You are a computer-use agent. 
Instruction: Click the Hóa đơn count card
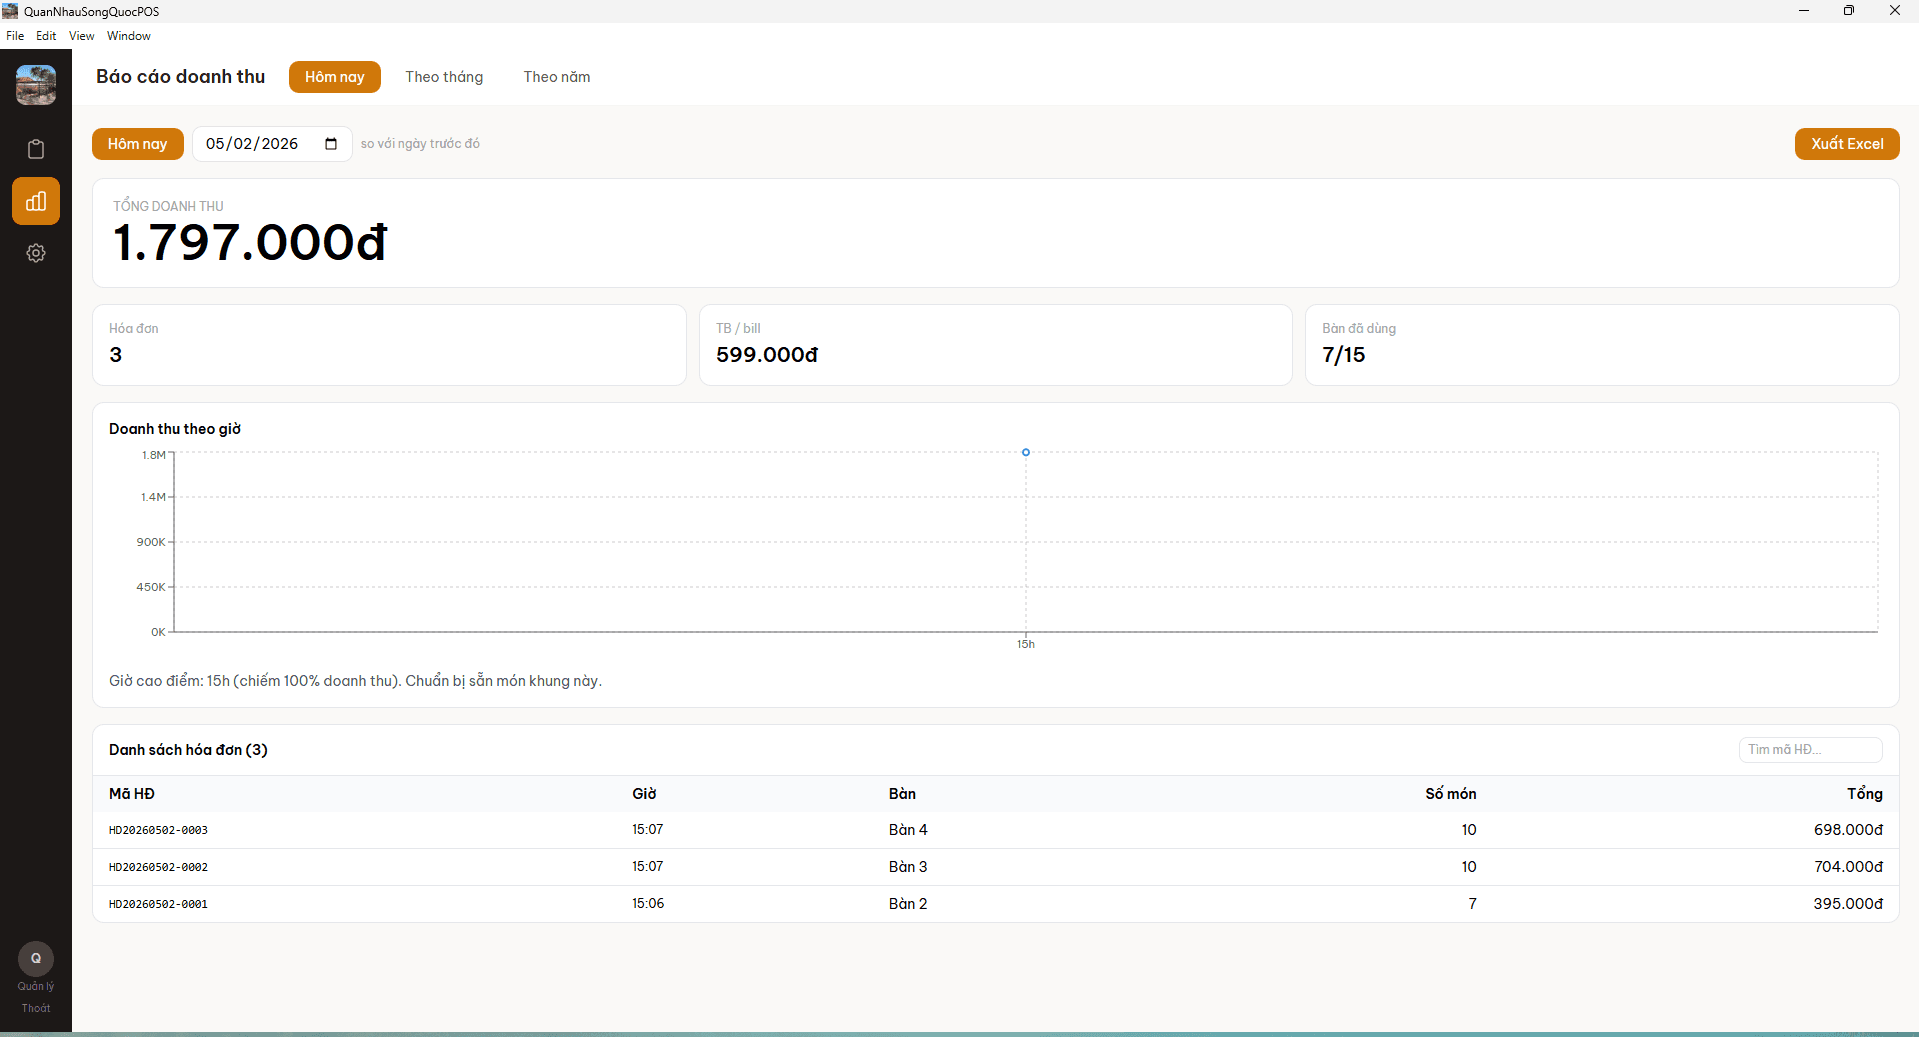389,345
